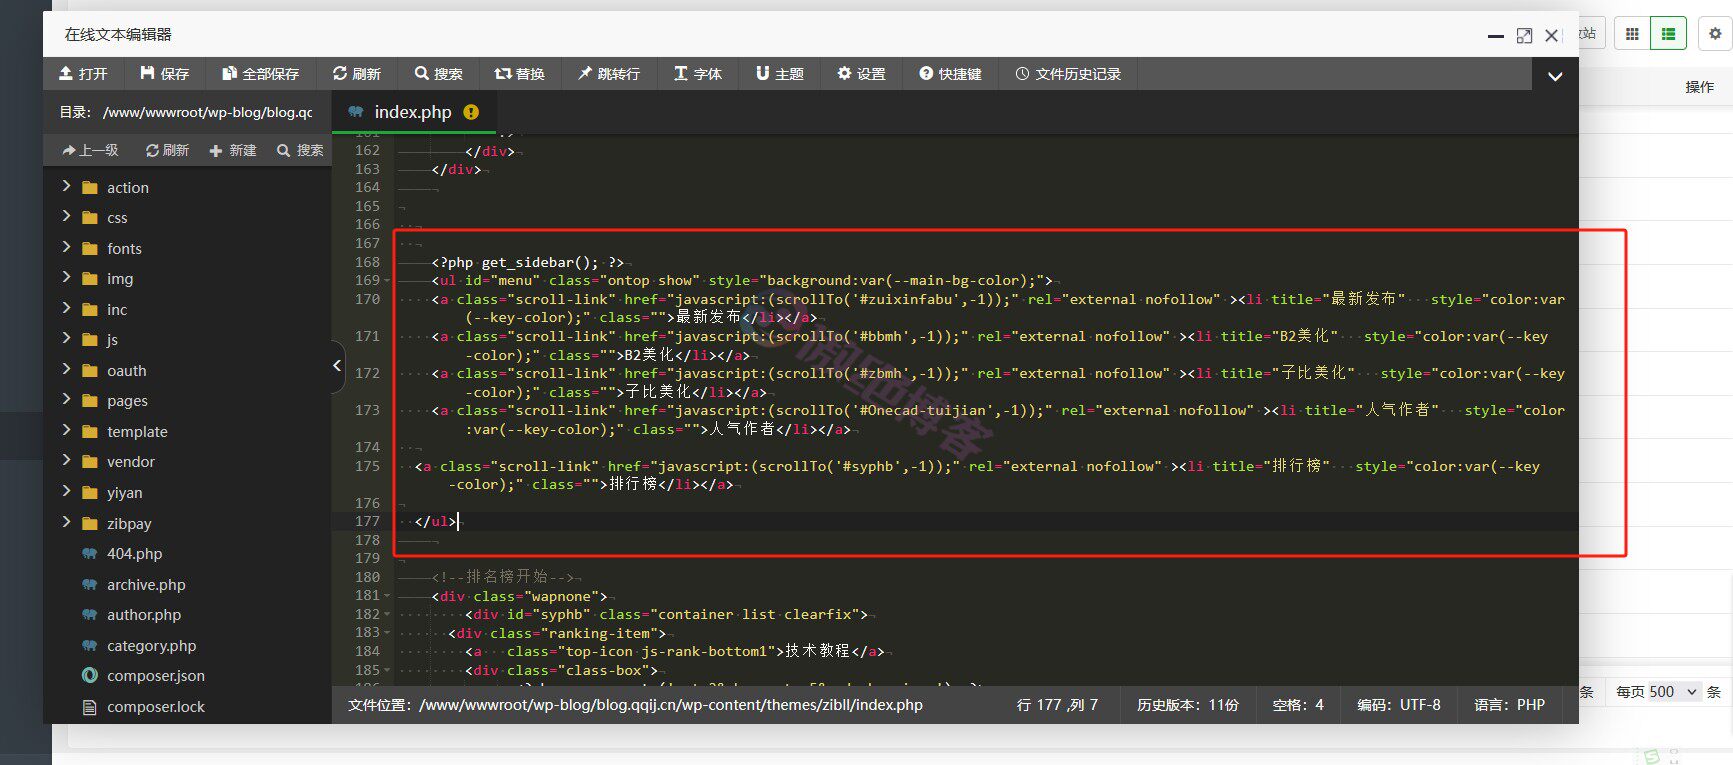
Task: Click the warning icon on index.php tab
Action: [x=471, y=112]
